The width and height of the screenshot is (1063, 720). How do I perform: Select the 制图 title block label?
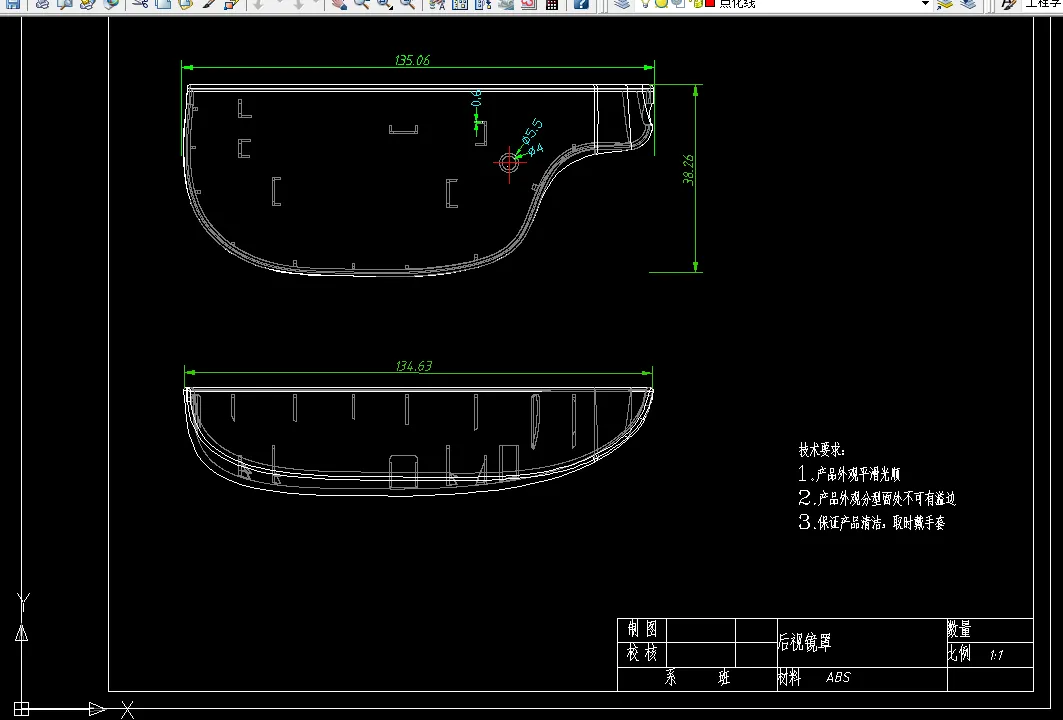(642, 629)
